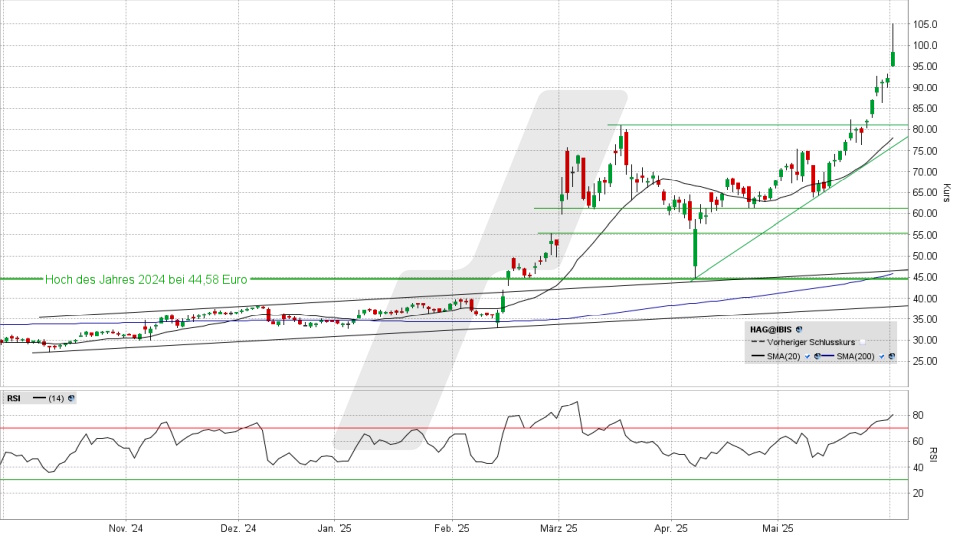The image size is (960, 540).
Task: Click the 45.0 price axis value
Action: pos(925,277)
